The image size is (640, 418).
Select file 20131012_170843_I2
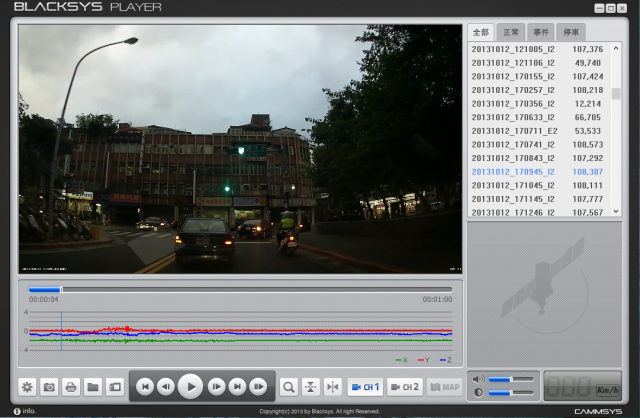[x=540, y=158]
